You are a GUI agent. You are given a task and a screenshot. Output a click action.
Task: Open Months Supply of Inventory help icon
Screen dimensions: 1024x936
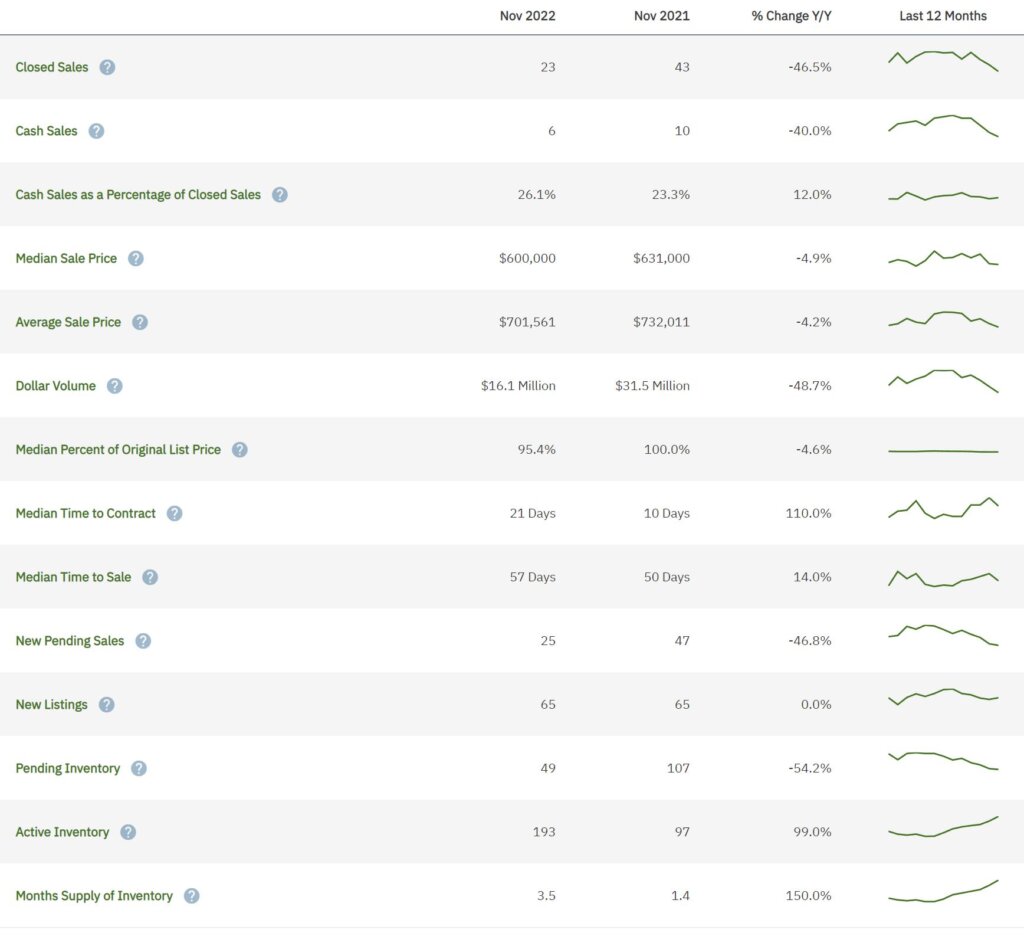pyautogui.click(x=191, y=896)
